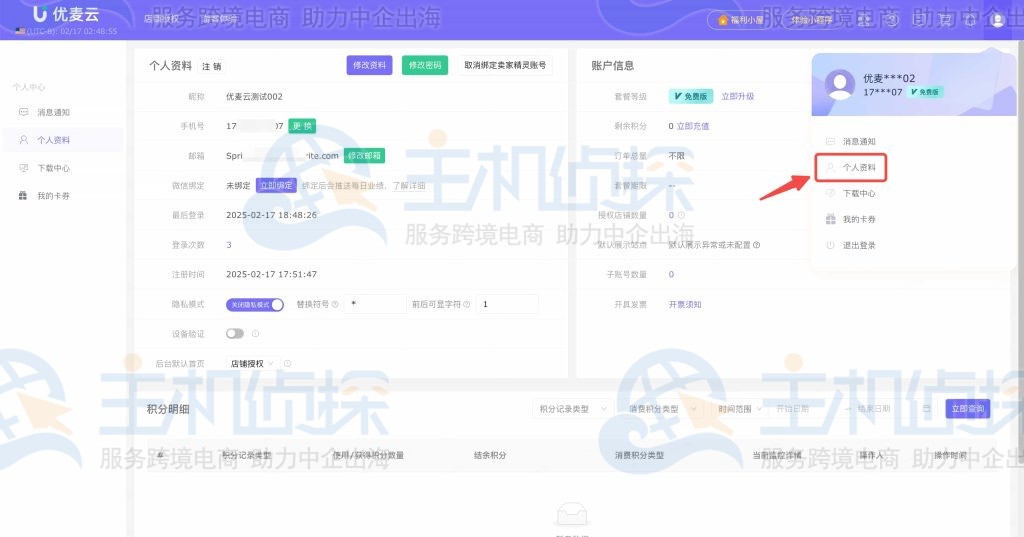This screenshot has width=1024, height=537.
Task: Click the info icon beside 店铺授权 dropdown
Action: click(287, 363)
